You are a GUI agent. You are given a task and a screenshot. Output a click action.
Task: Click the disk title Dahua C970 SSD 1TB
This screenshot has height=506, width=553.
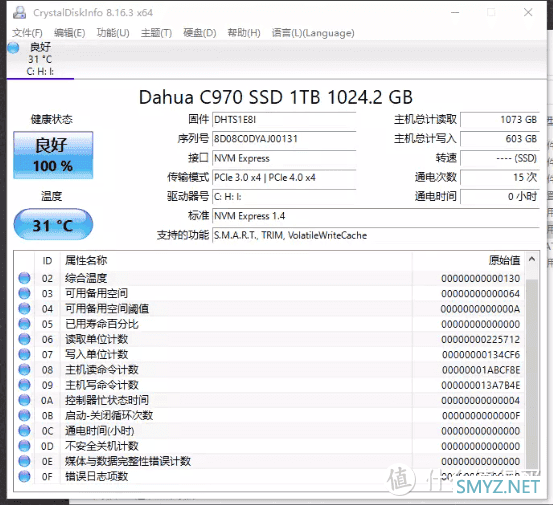(275, 97)
